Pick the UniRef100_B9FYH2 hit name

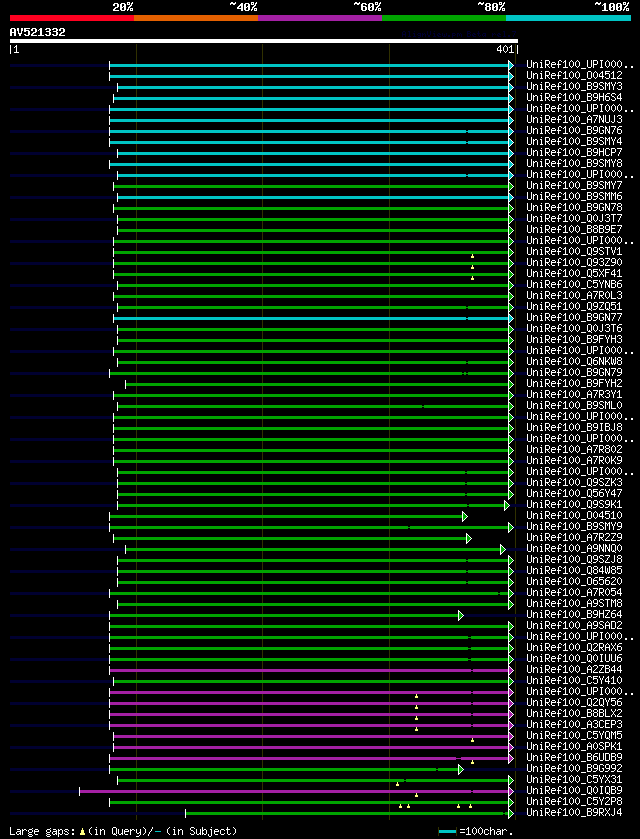[x=574, y=383]
